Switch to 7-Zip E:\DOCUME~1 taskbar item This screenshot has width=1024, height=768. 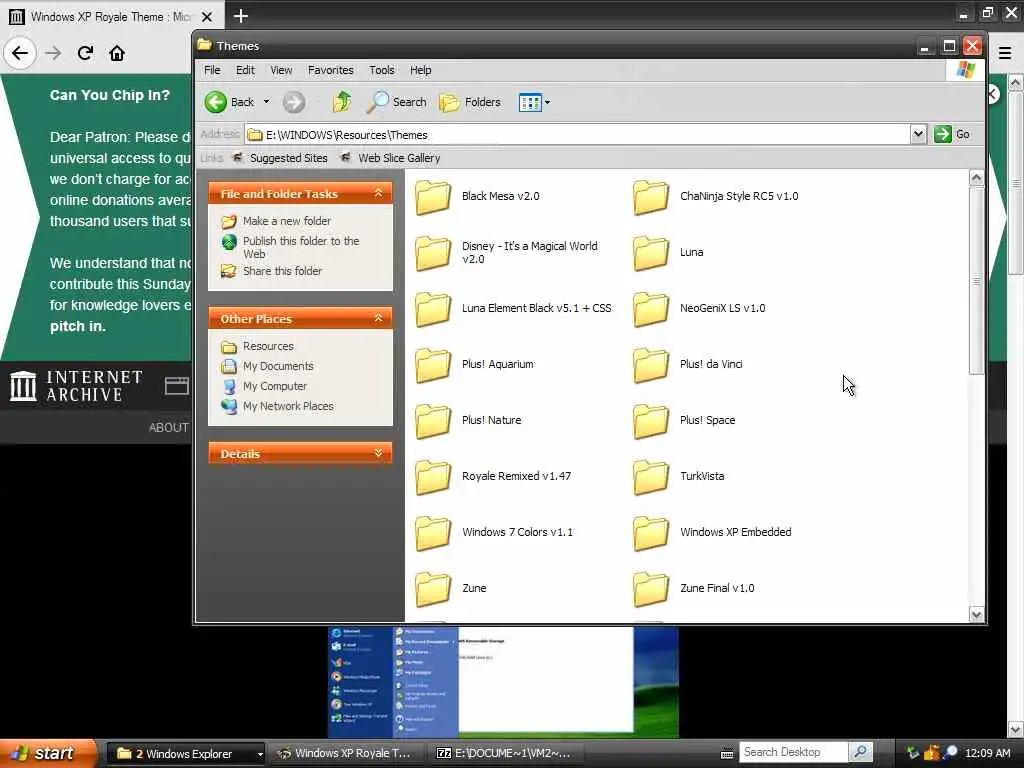pyautogui.click(x=505, y=754)
